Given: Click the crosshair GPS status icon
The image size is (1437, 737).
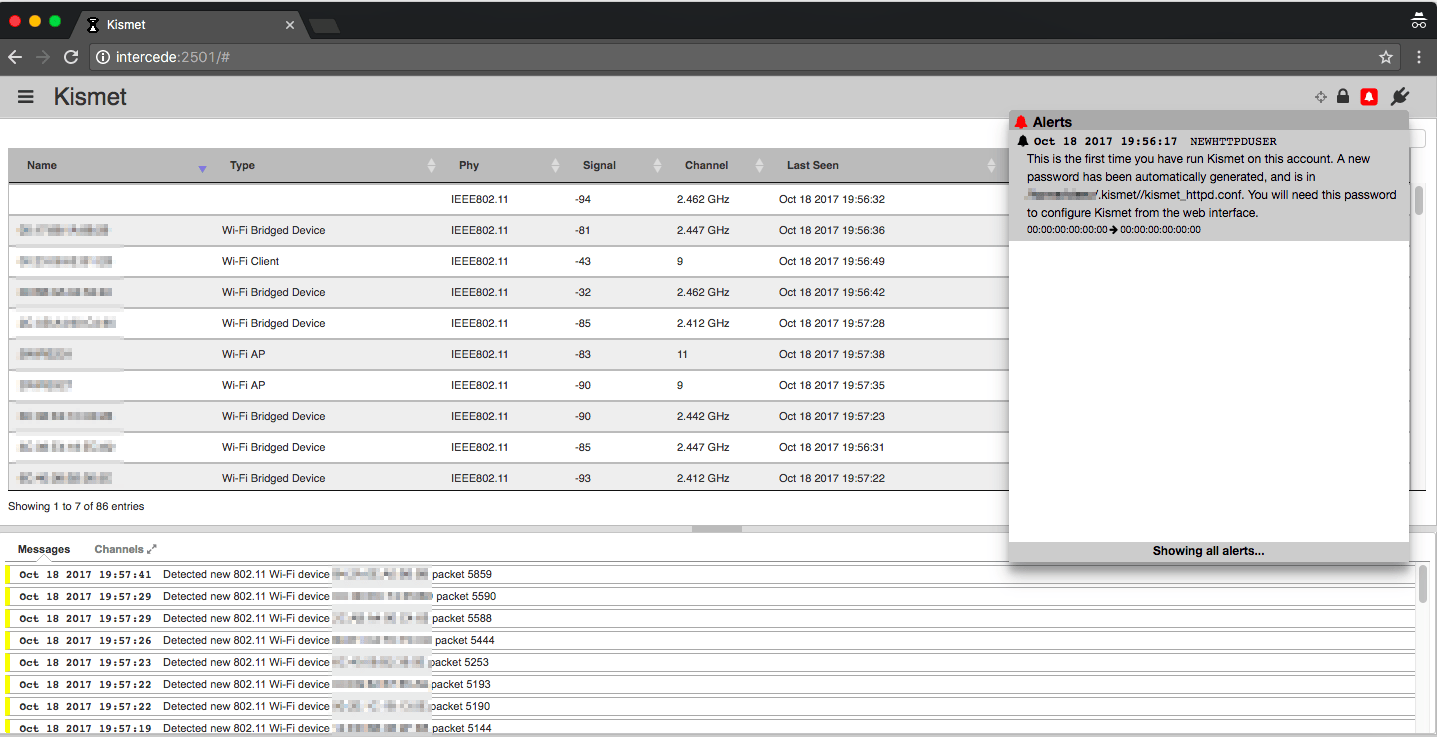Looking at the screenshot, I should tap(1320, 97).
